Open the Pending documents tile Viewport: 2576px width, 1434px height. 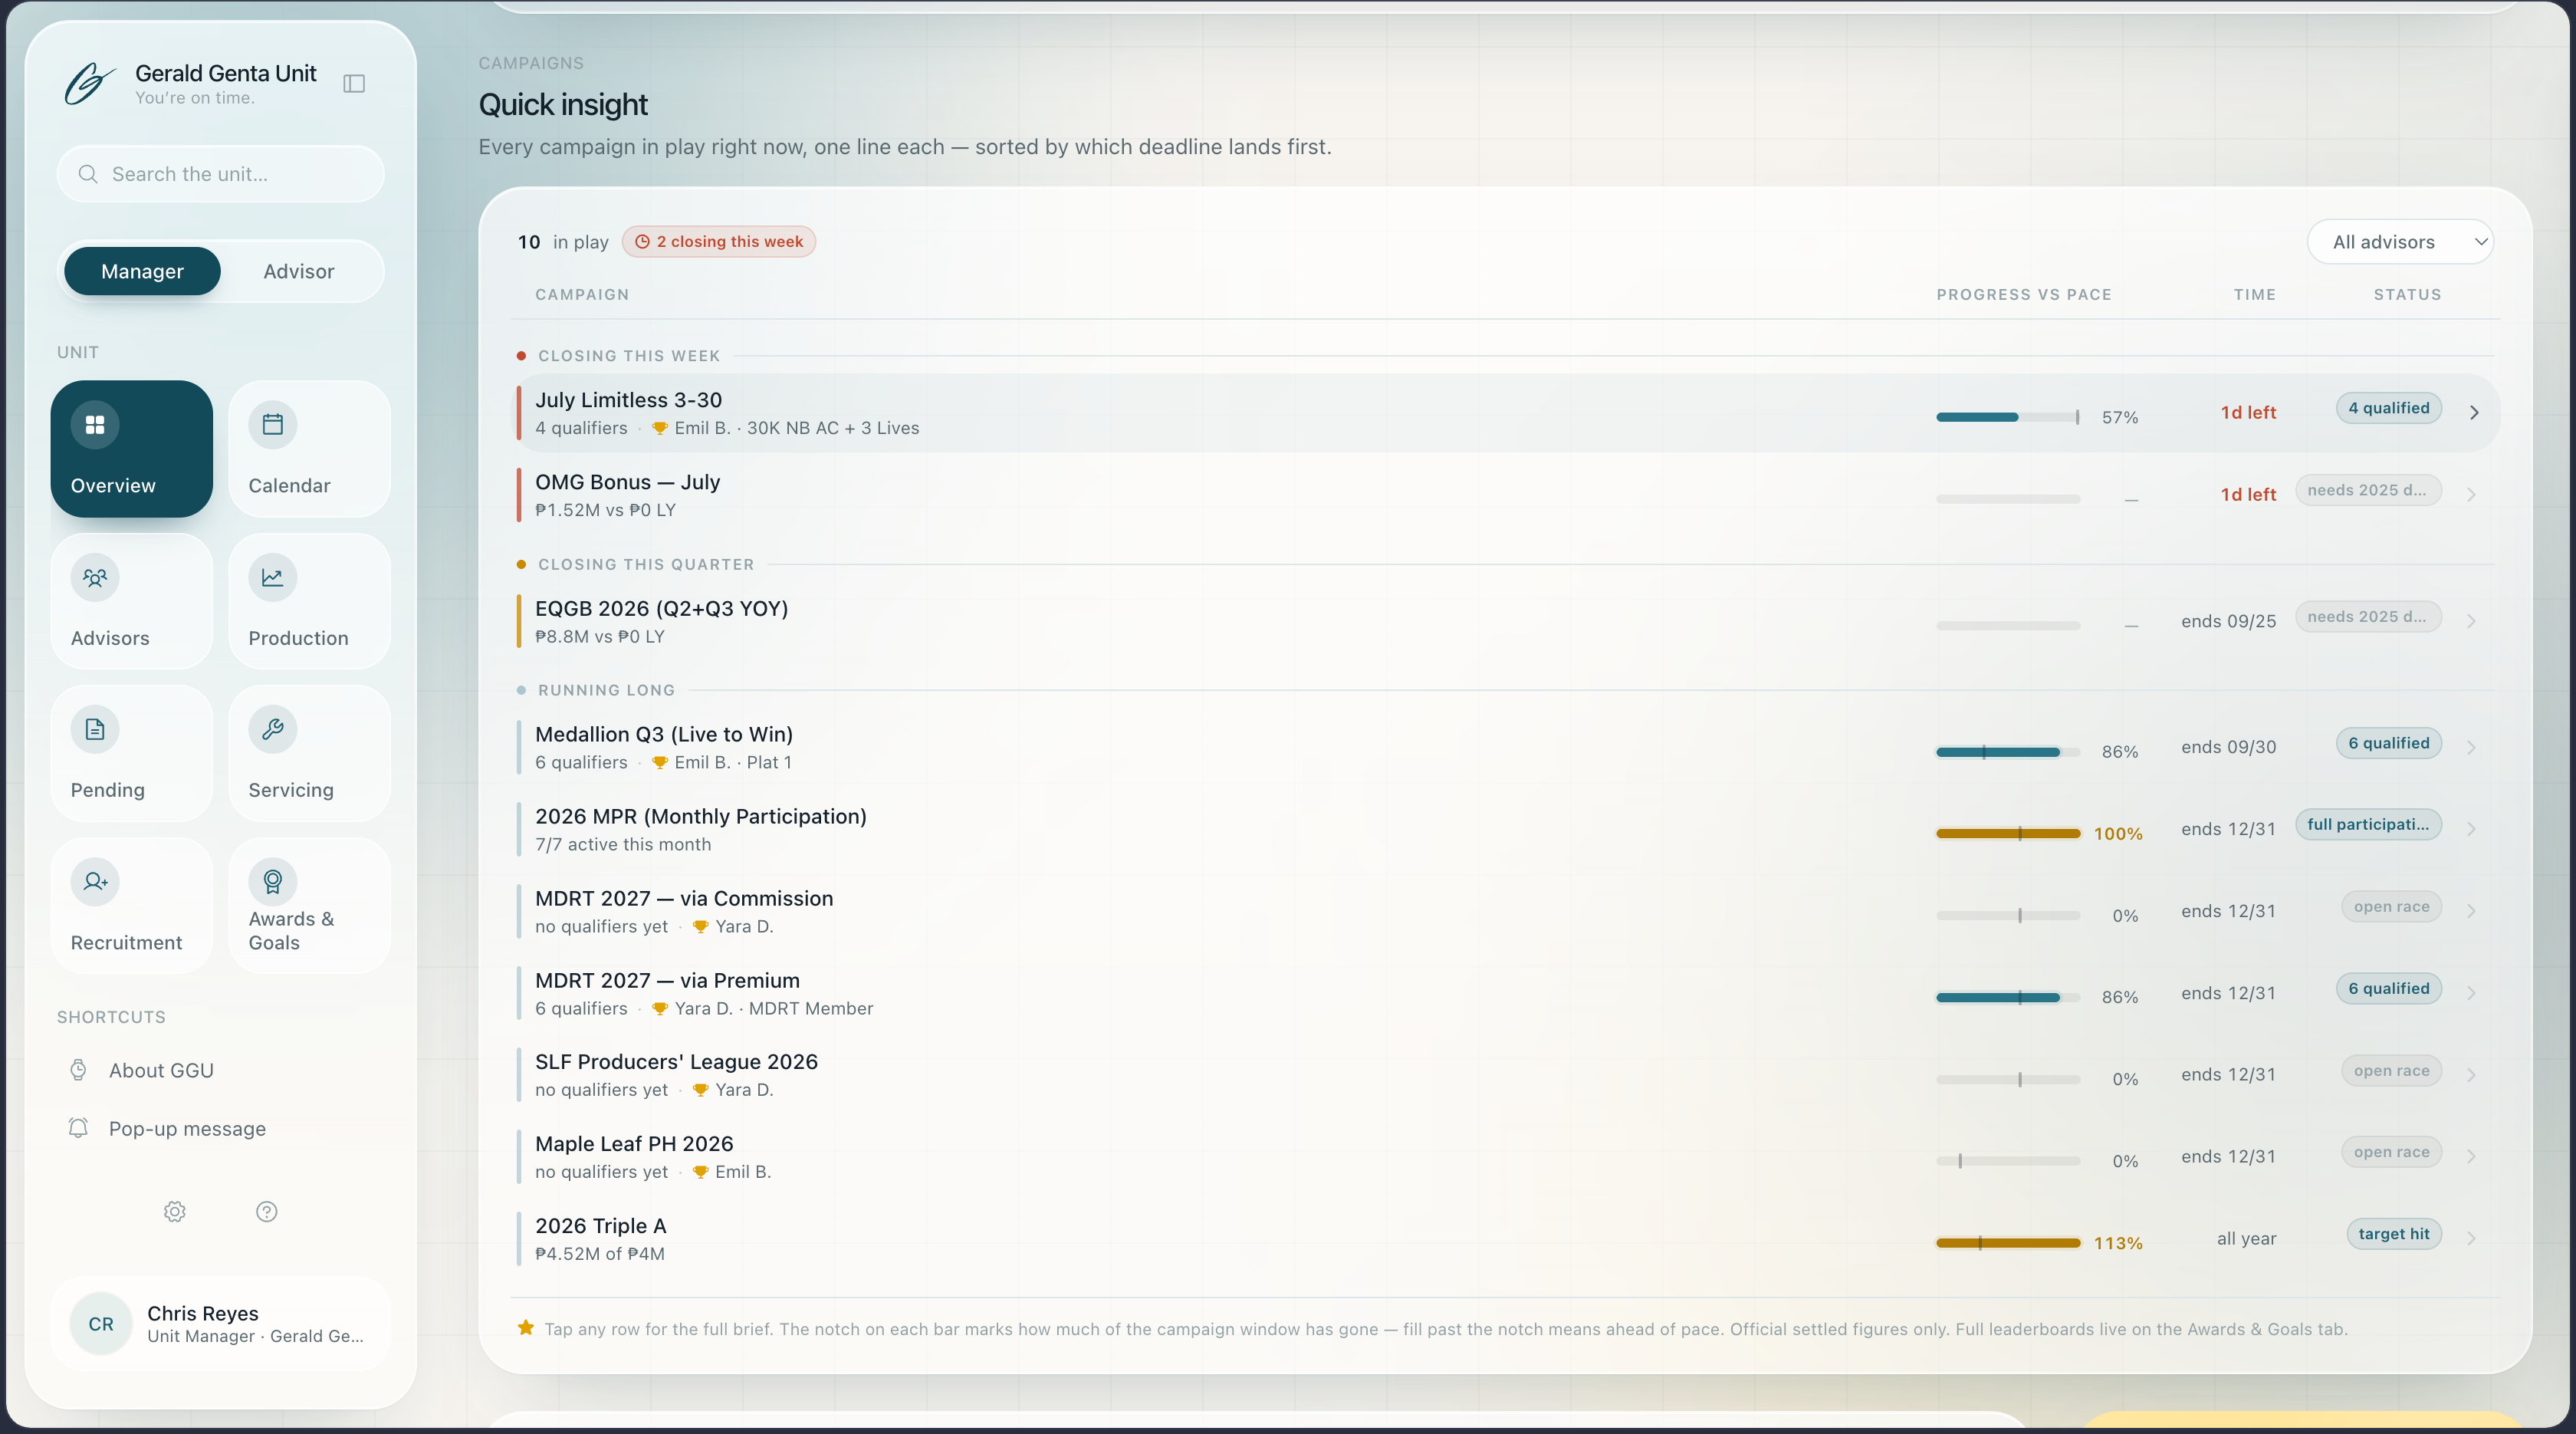coord(132,753)
